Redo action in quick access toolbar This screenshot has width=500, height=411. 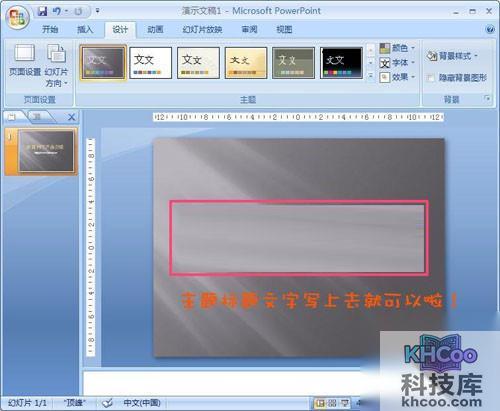[x=79, y=11]
